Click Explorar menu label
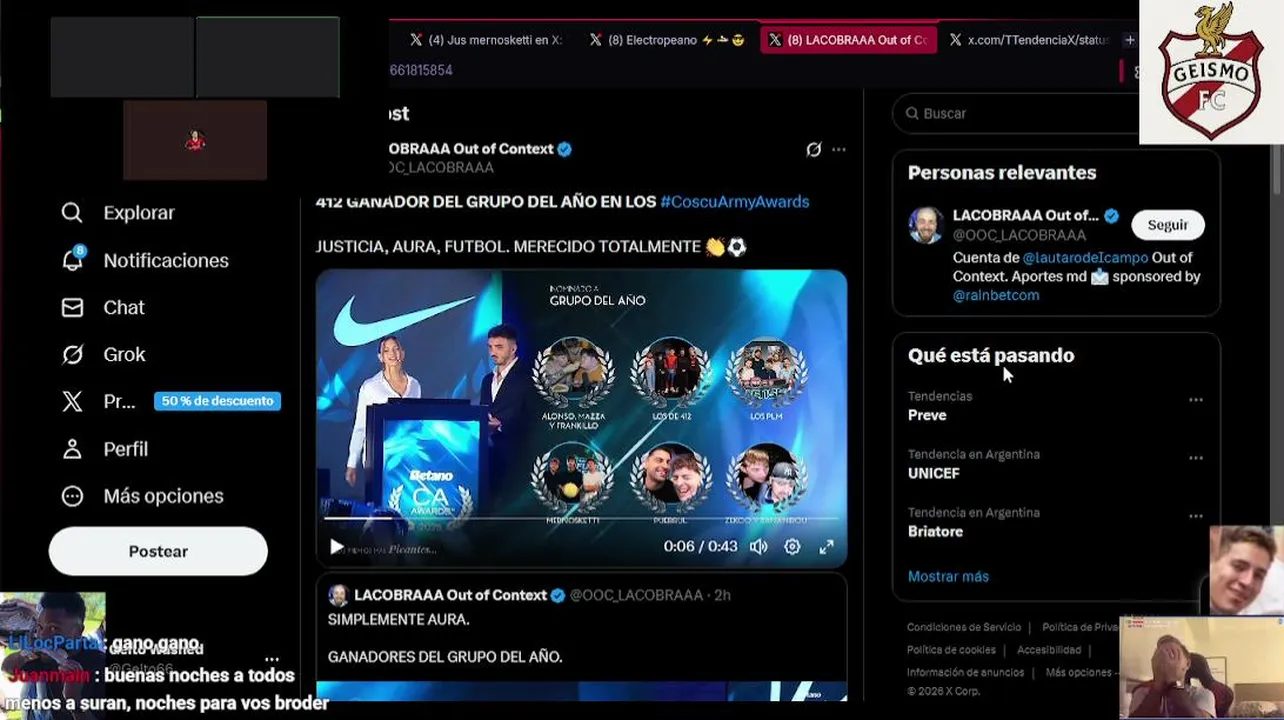 pos(139,213)
